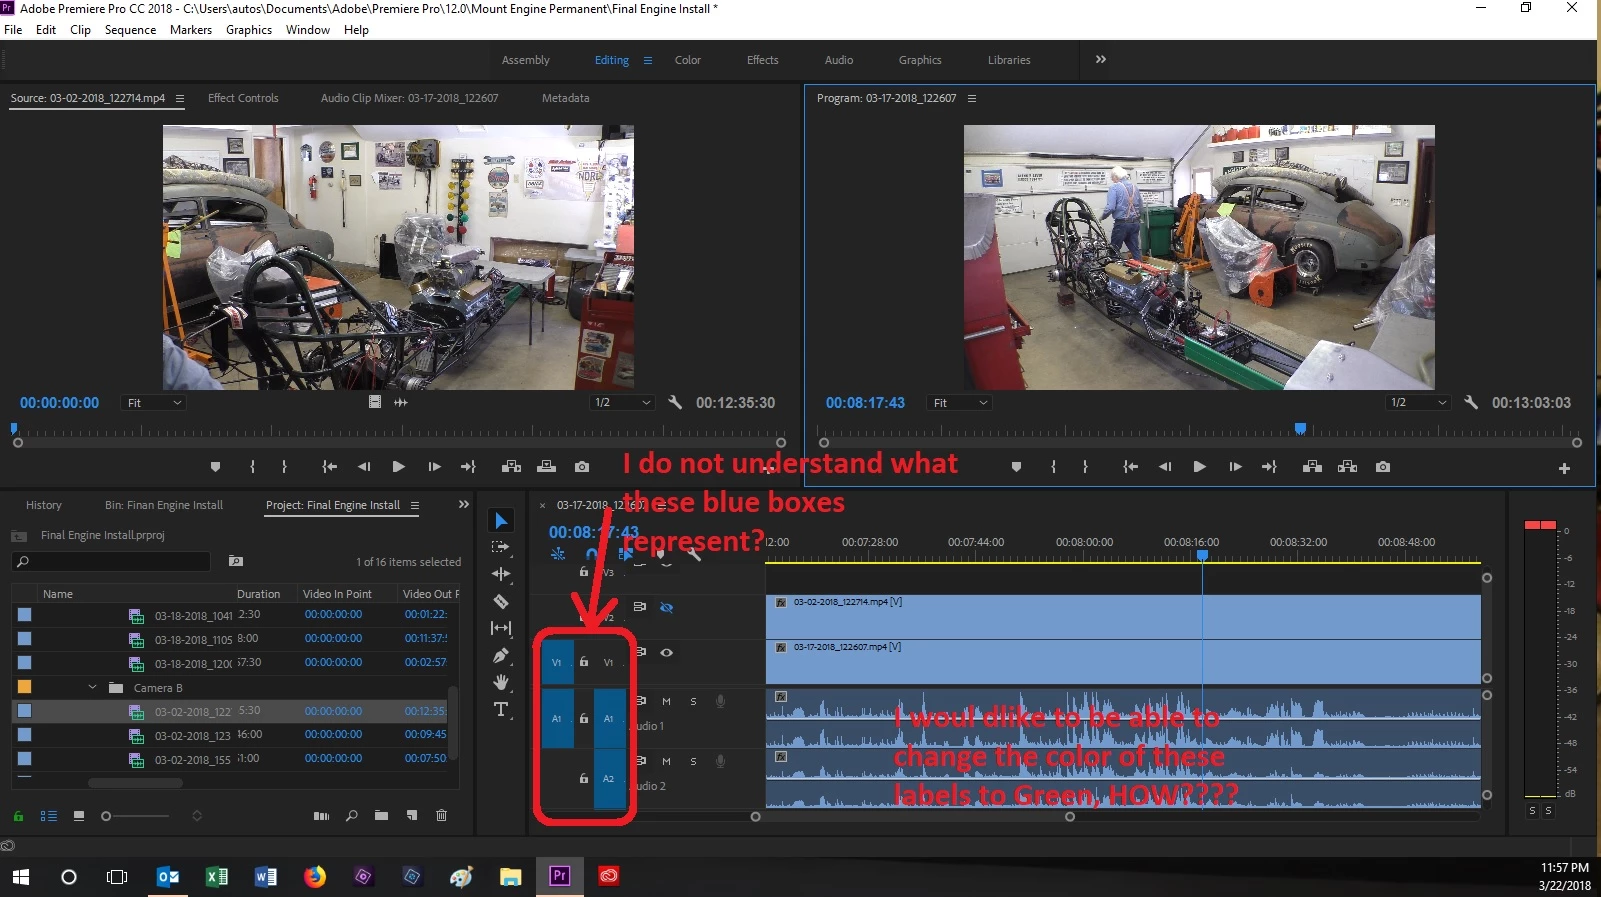Sort by Duration column header
1601x897 pixels.
coord(258,594)
